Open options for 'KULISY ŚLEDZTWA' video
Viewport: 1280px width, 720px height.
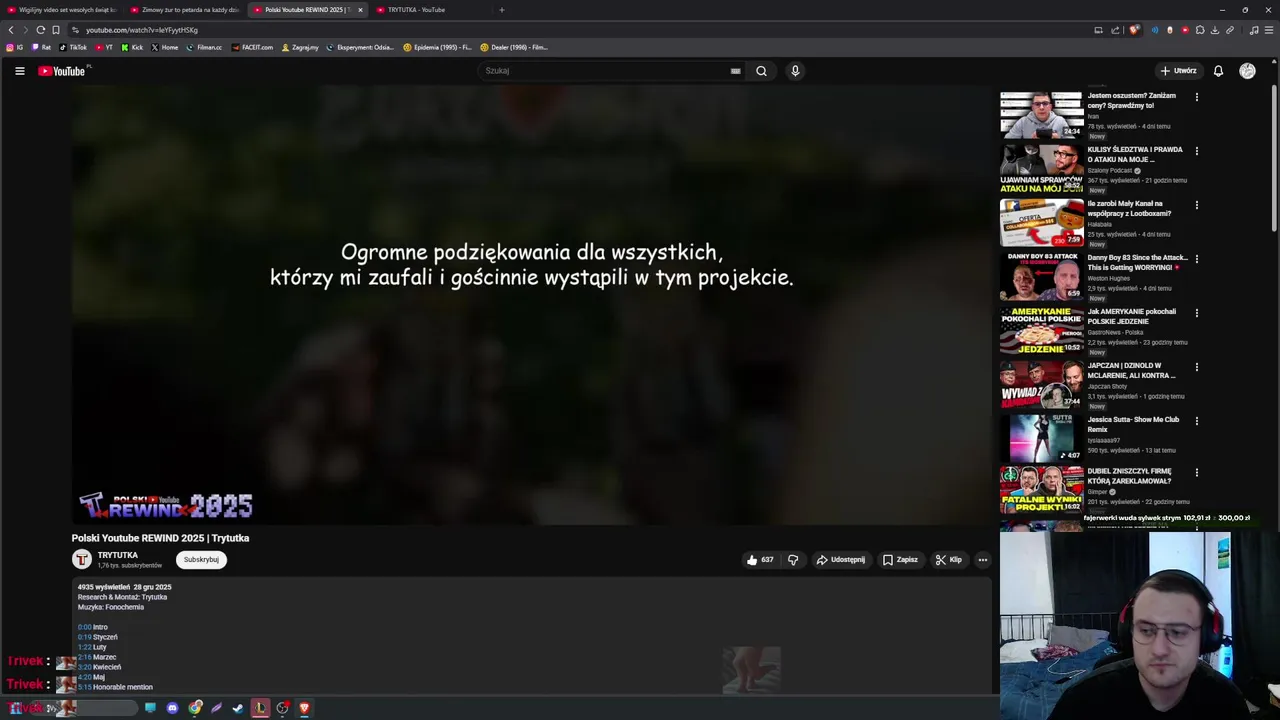(x=1196, y=151)
